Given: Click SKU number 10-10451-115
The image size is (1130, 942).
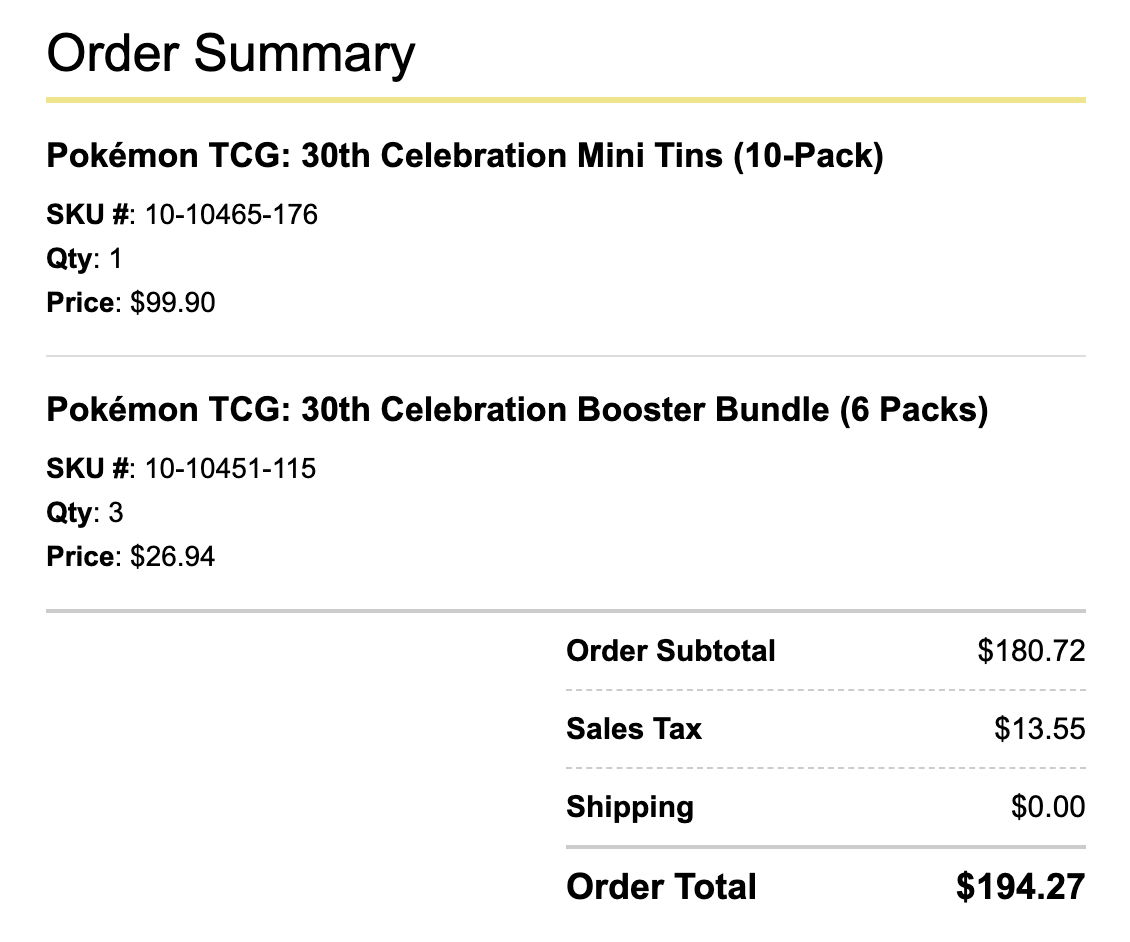Looking at the screenshot, I should 231,469.
